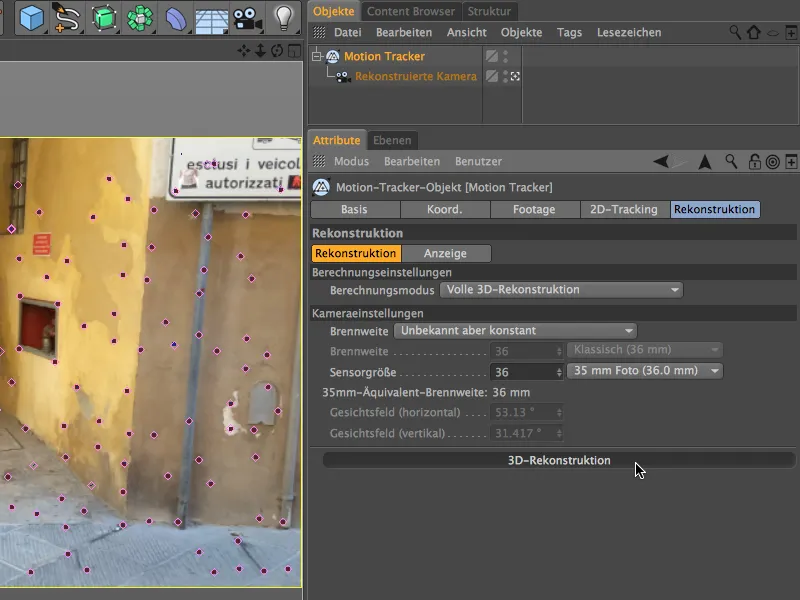The height and width of the screenshot is (600, 800).
Task: Lock the Attribute Manager element
Action: click(754, 162)
